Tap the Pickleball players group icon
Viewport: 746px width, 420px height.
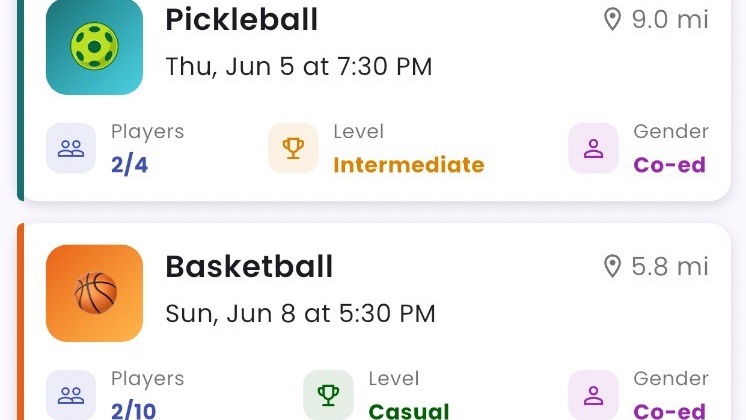[71, 149]
